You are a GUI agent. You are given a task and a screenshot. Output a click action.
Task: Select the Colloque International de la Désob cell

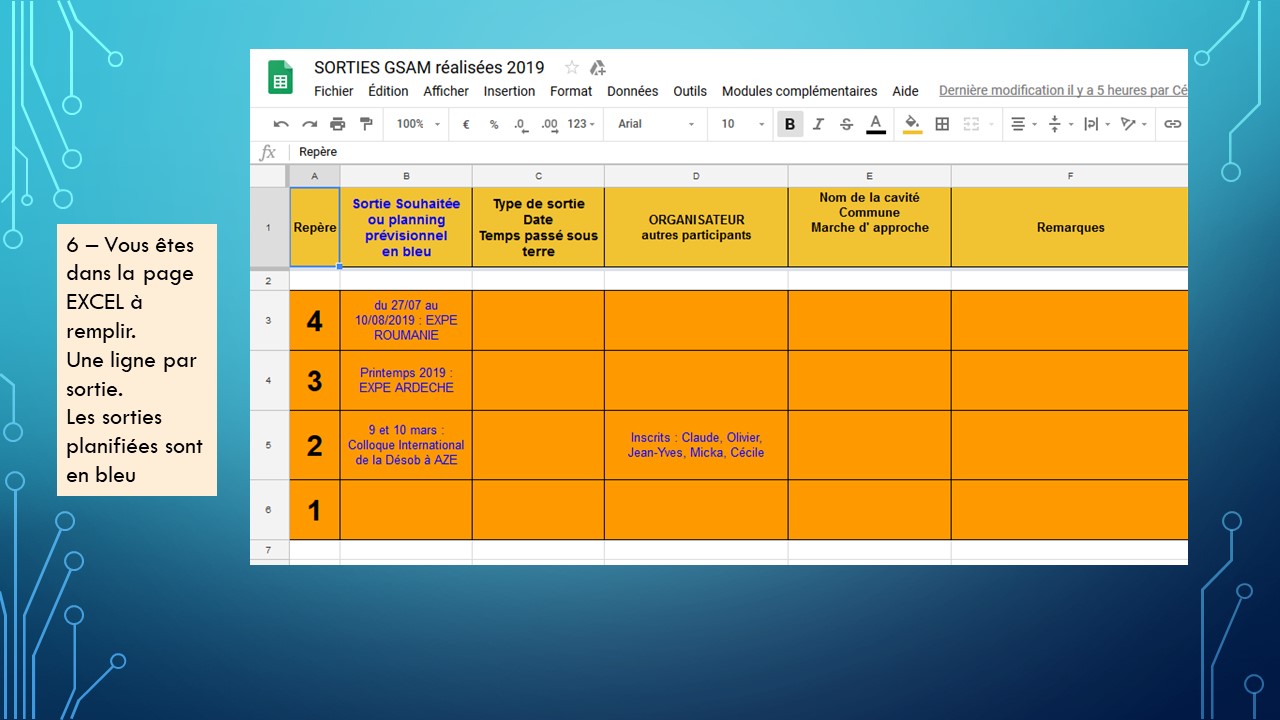click(x=406, y=445)
